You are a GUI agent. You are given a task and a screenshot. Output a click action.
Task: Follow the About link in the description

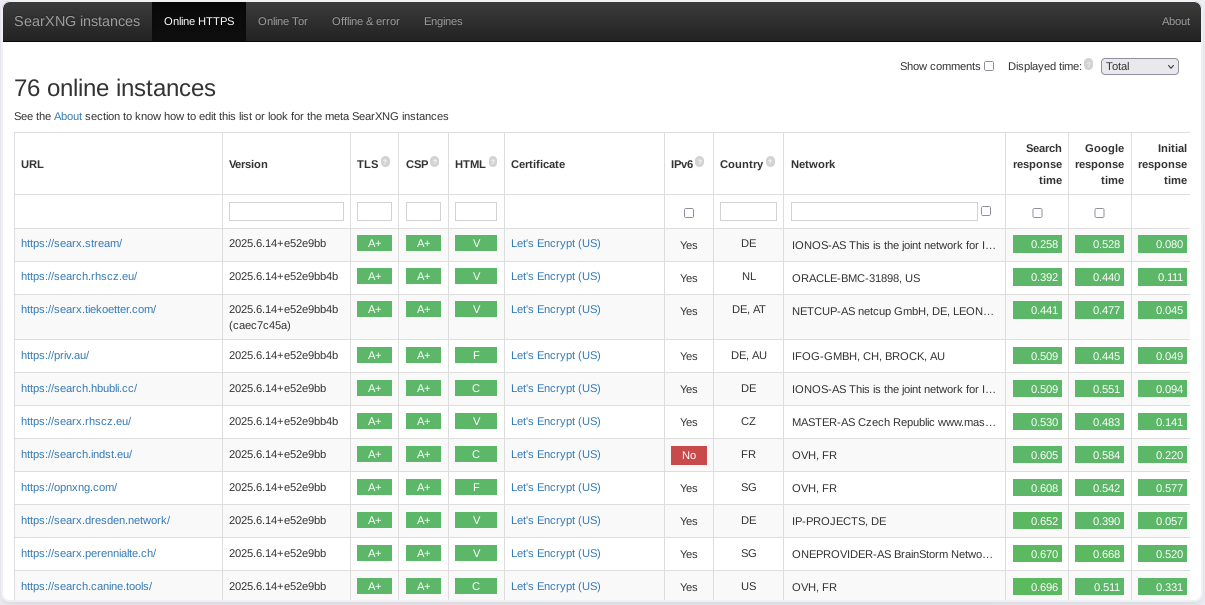[68, 116]
